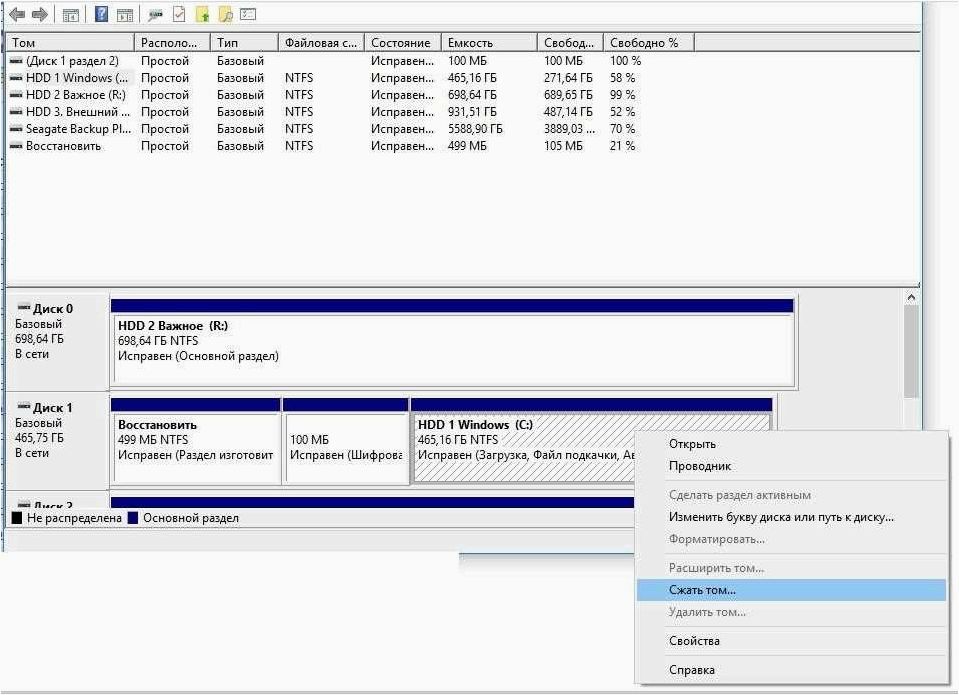
Task: Click the 5588,90 ГБ capacity cell
Action: pos(475,129)
